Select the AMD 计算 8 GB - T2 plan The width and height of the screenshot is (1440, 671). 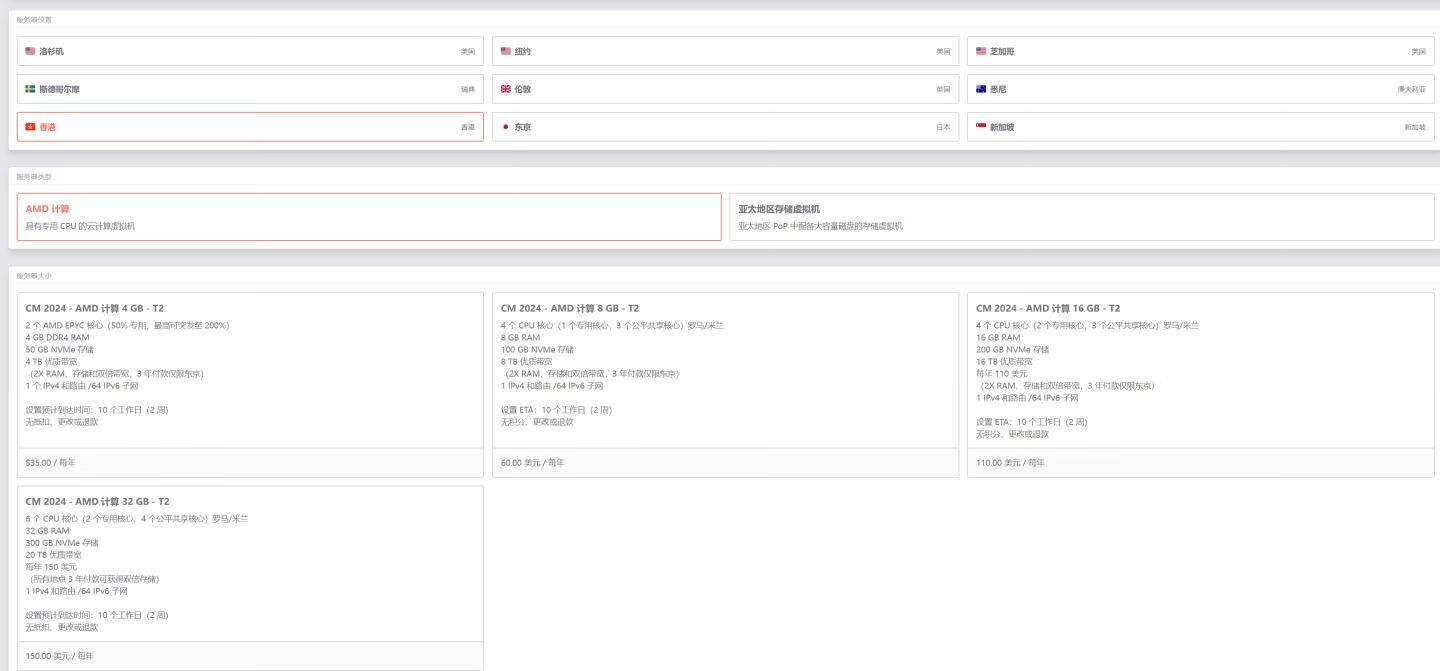pos(725,370)
